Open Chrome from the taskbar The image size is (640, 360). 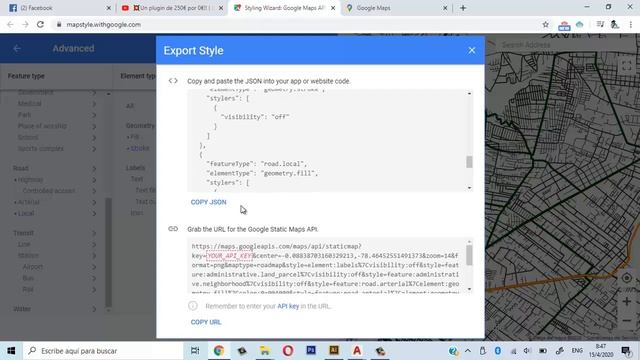point(219,351)
